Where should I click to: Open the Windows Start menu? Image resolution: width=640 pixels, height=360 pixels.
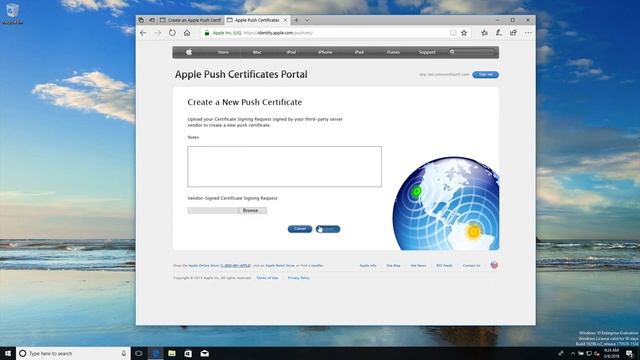coord(8,353)
